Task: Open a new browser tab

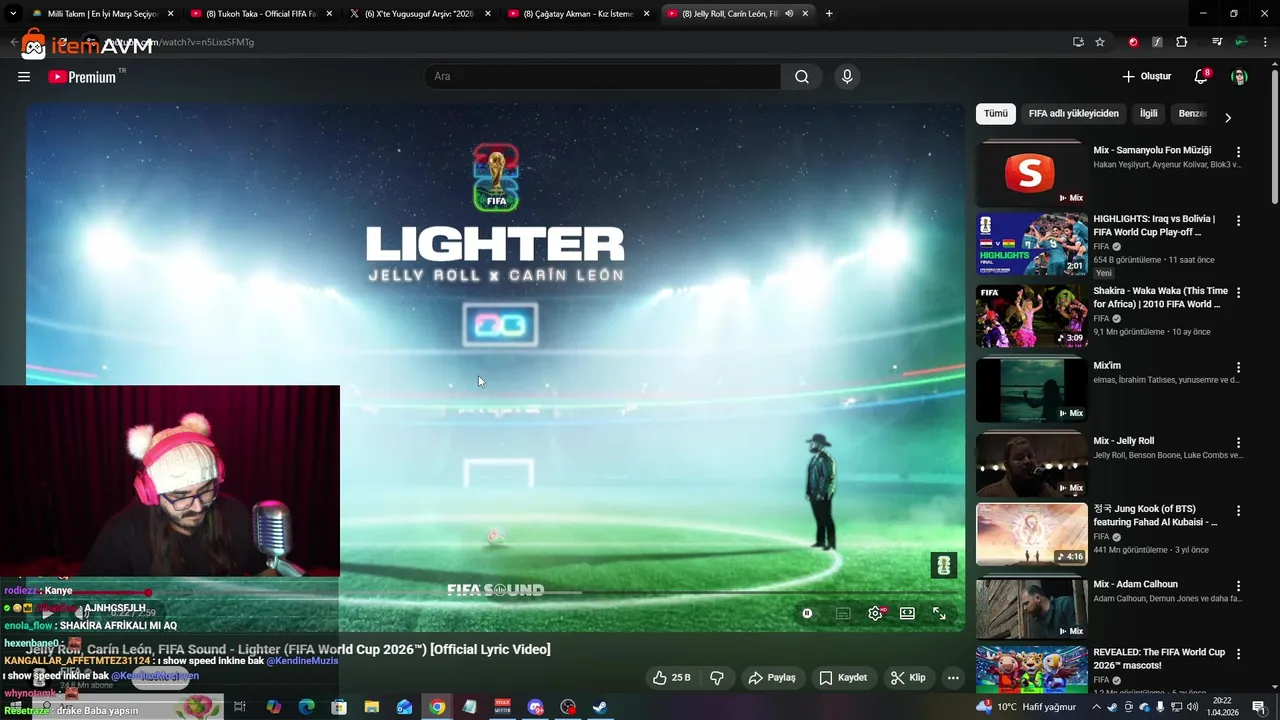Action: (829, 14)
